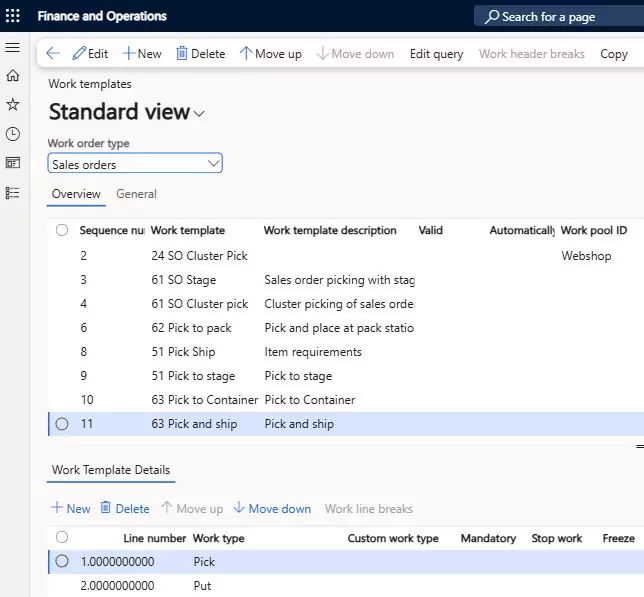
Task: Open Favorites star icon in sidebar
Action: [x=13, y=104]
